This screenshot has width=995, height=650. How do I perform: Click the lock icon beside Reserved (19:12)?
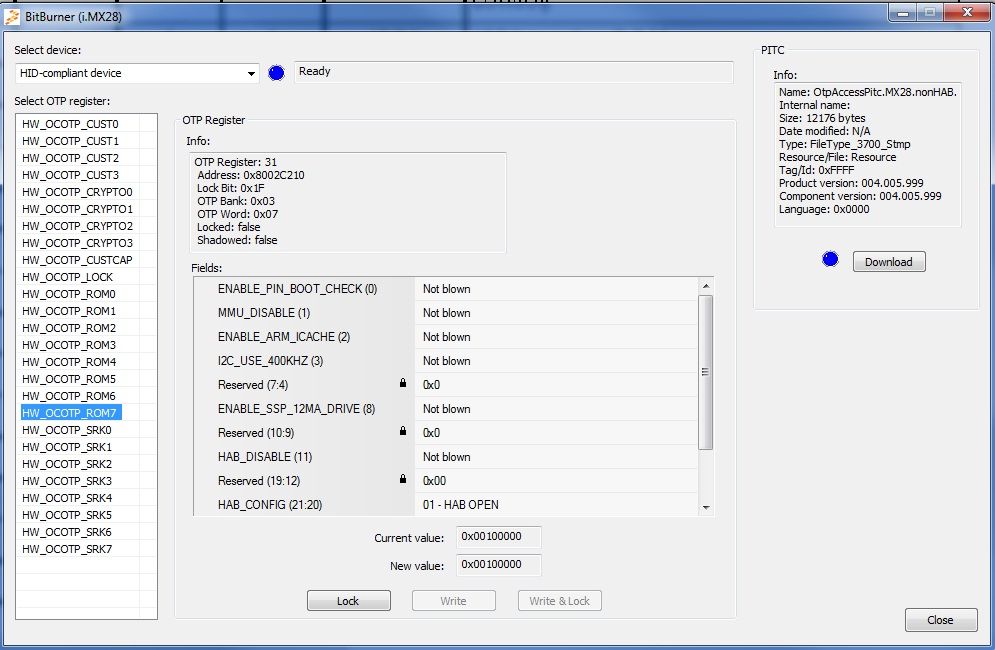click(403, 479)
